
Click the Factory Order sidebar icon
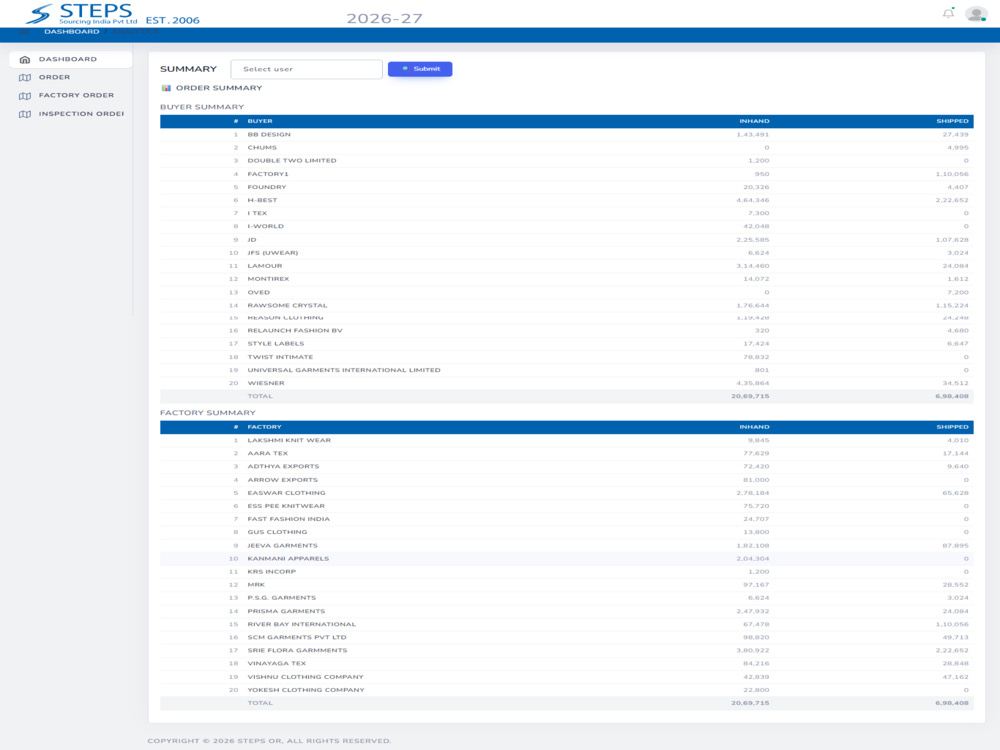coord(25,96)
